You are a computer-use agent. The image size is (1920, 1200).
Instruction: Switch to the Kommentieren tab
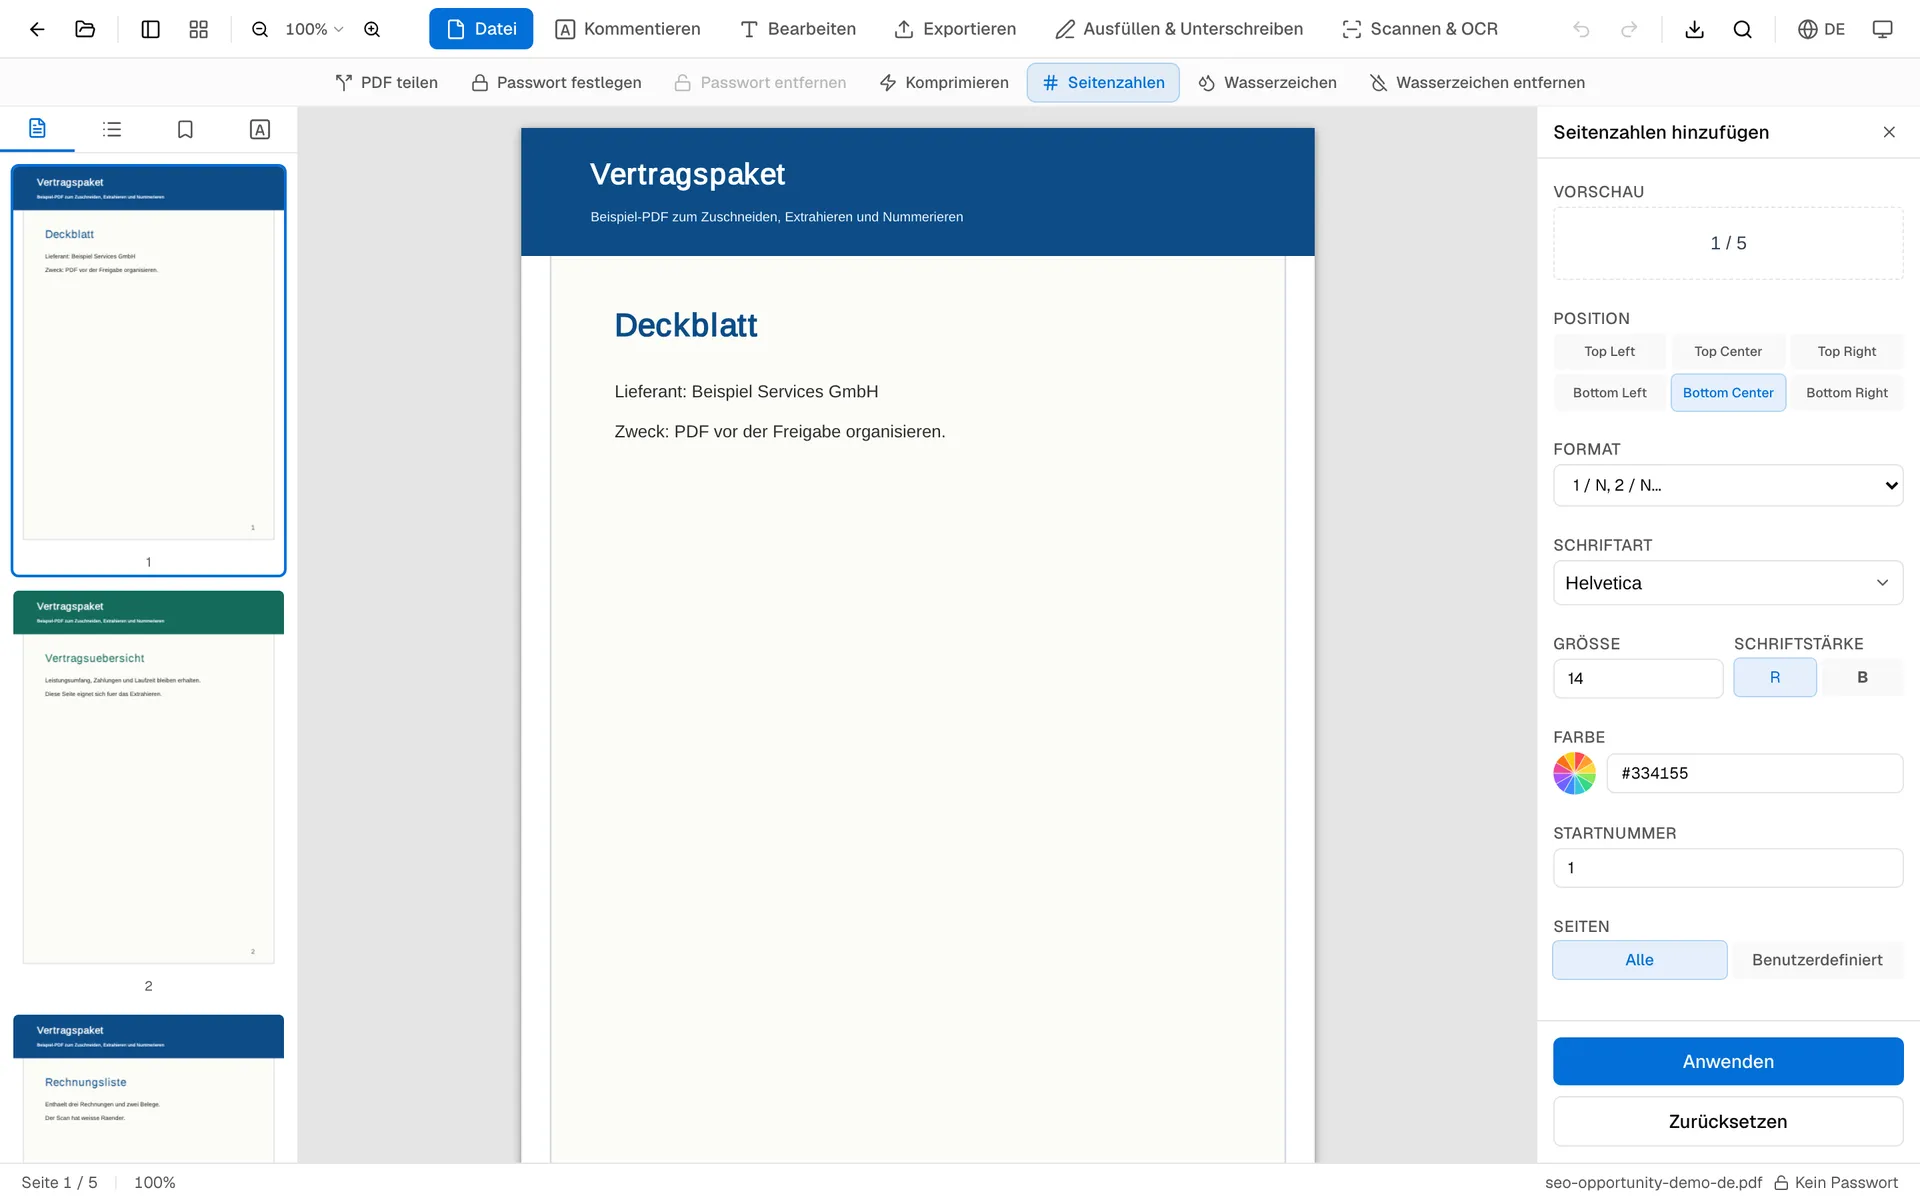(628, 29)
